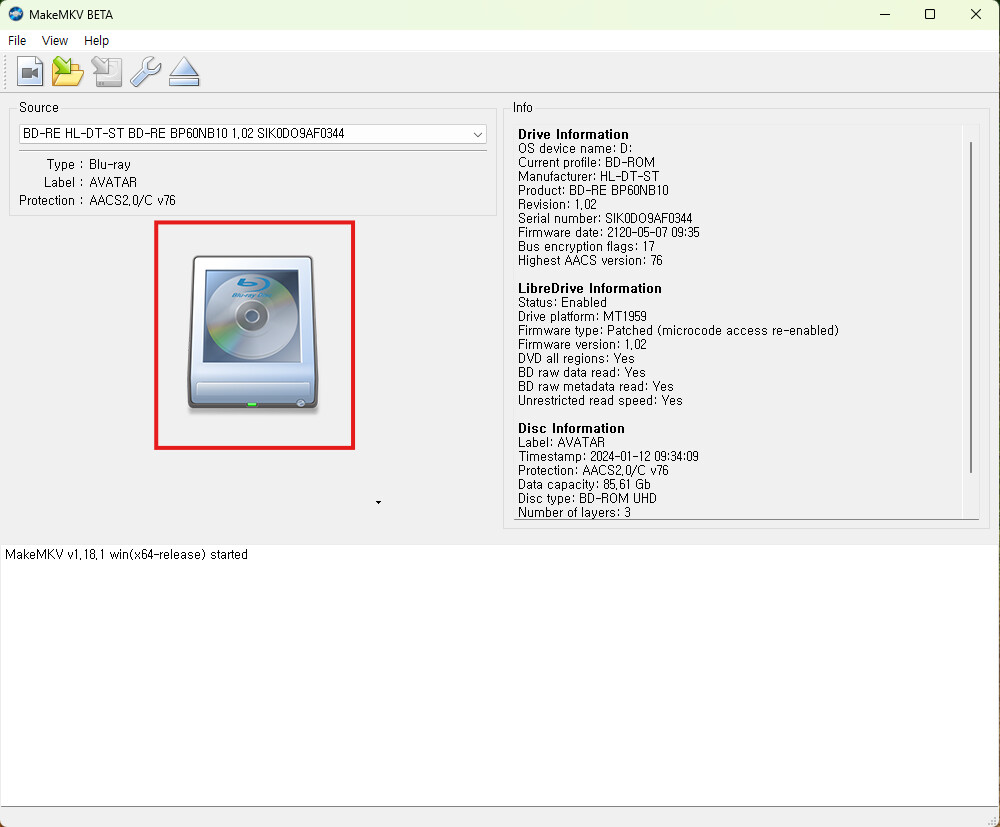Image resolution: width=1000 pixels, height=827 pixels.
Task: Click log line 'MakeMKV v1.18.1 win(x64-release) started'
Action: (126, 555)
